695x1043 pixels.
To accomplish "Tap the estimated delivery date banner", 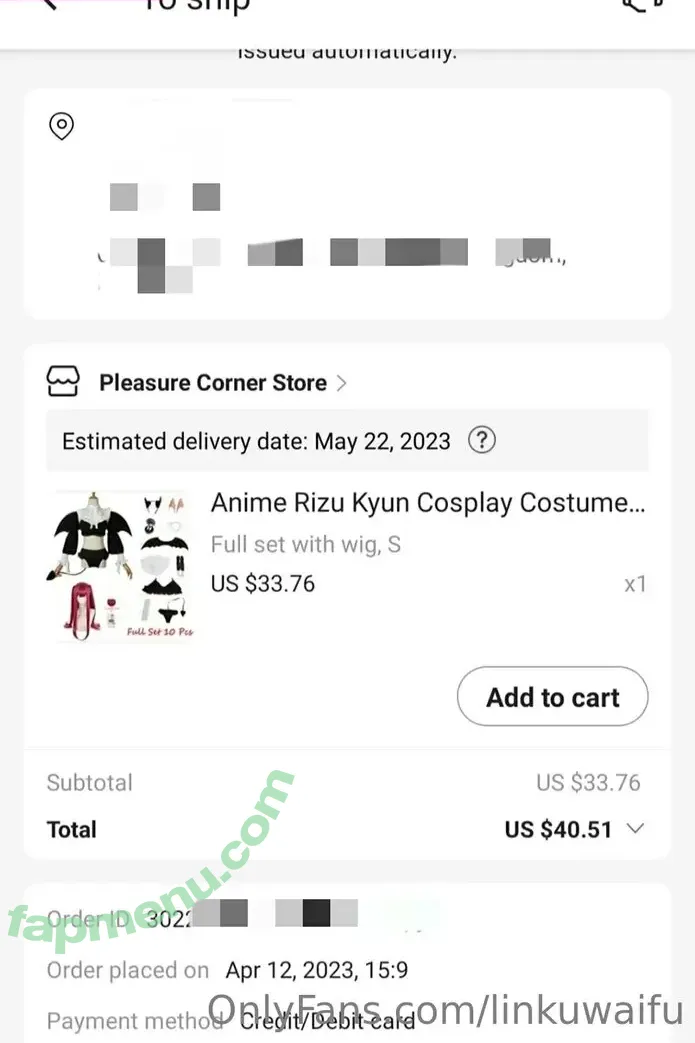I will click(x=256, y=441).
